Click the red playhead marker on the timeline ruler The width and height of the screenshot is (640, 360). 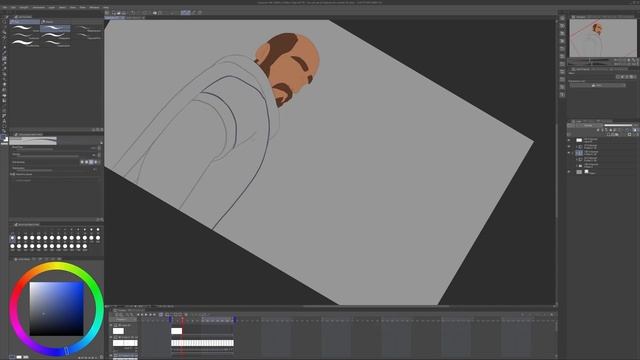coord(182,320)
